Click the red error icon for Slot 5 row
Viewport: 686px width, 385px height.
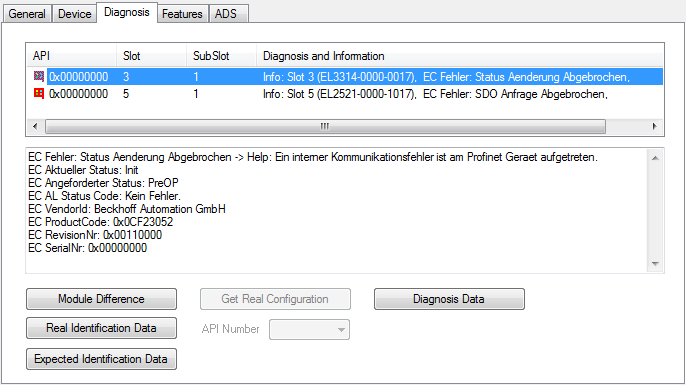tap(39, 94)
